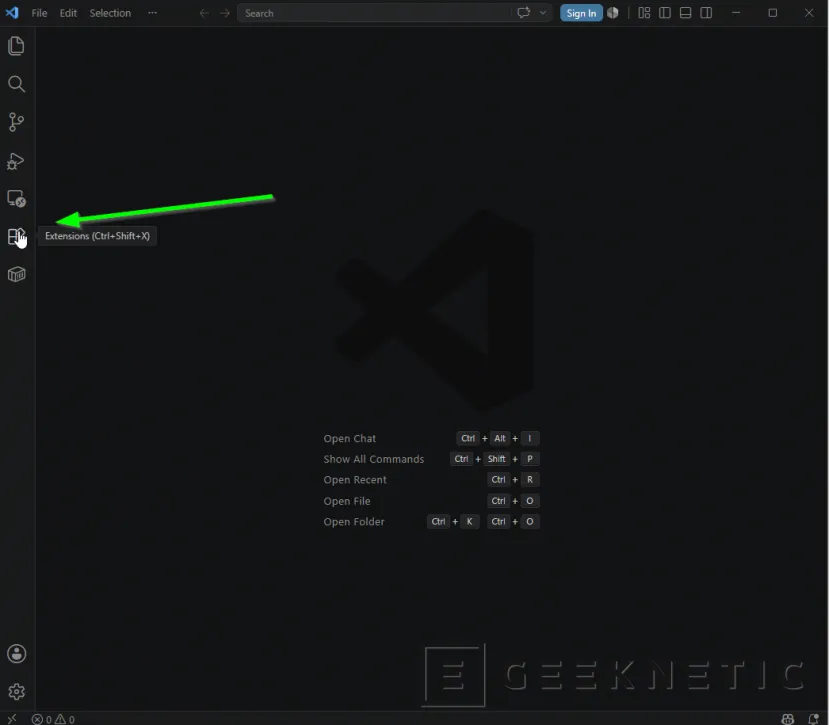Open the Customize Layout icon

point(644,13)
